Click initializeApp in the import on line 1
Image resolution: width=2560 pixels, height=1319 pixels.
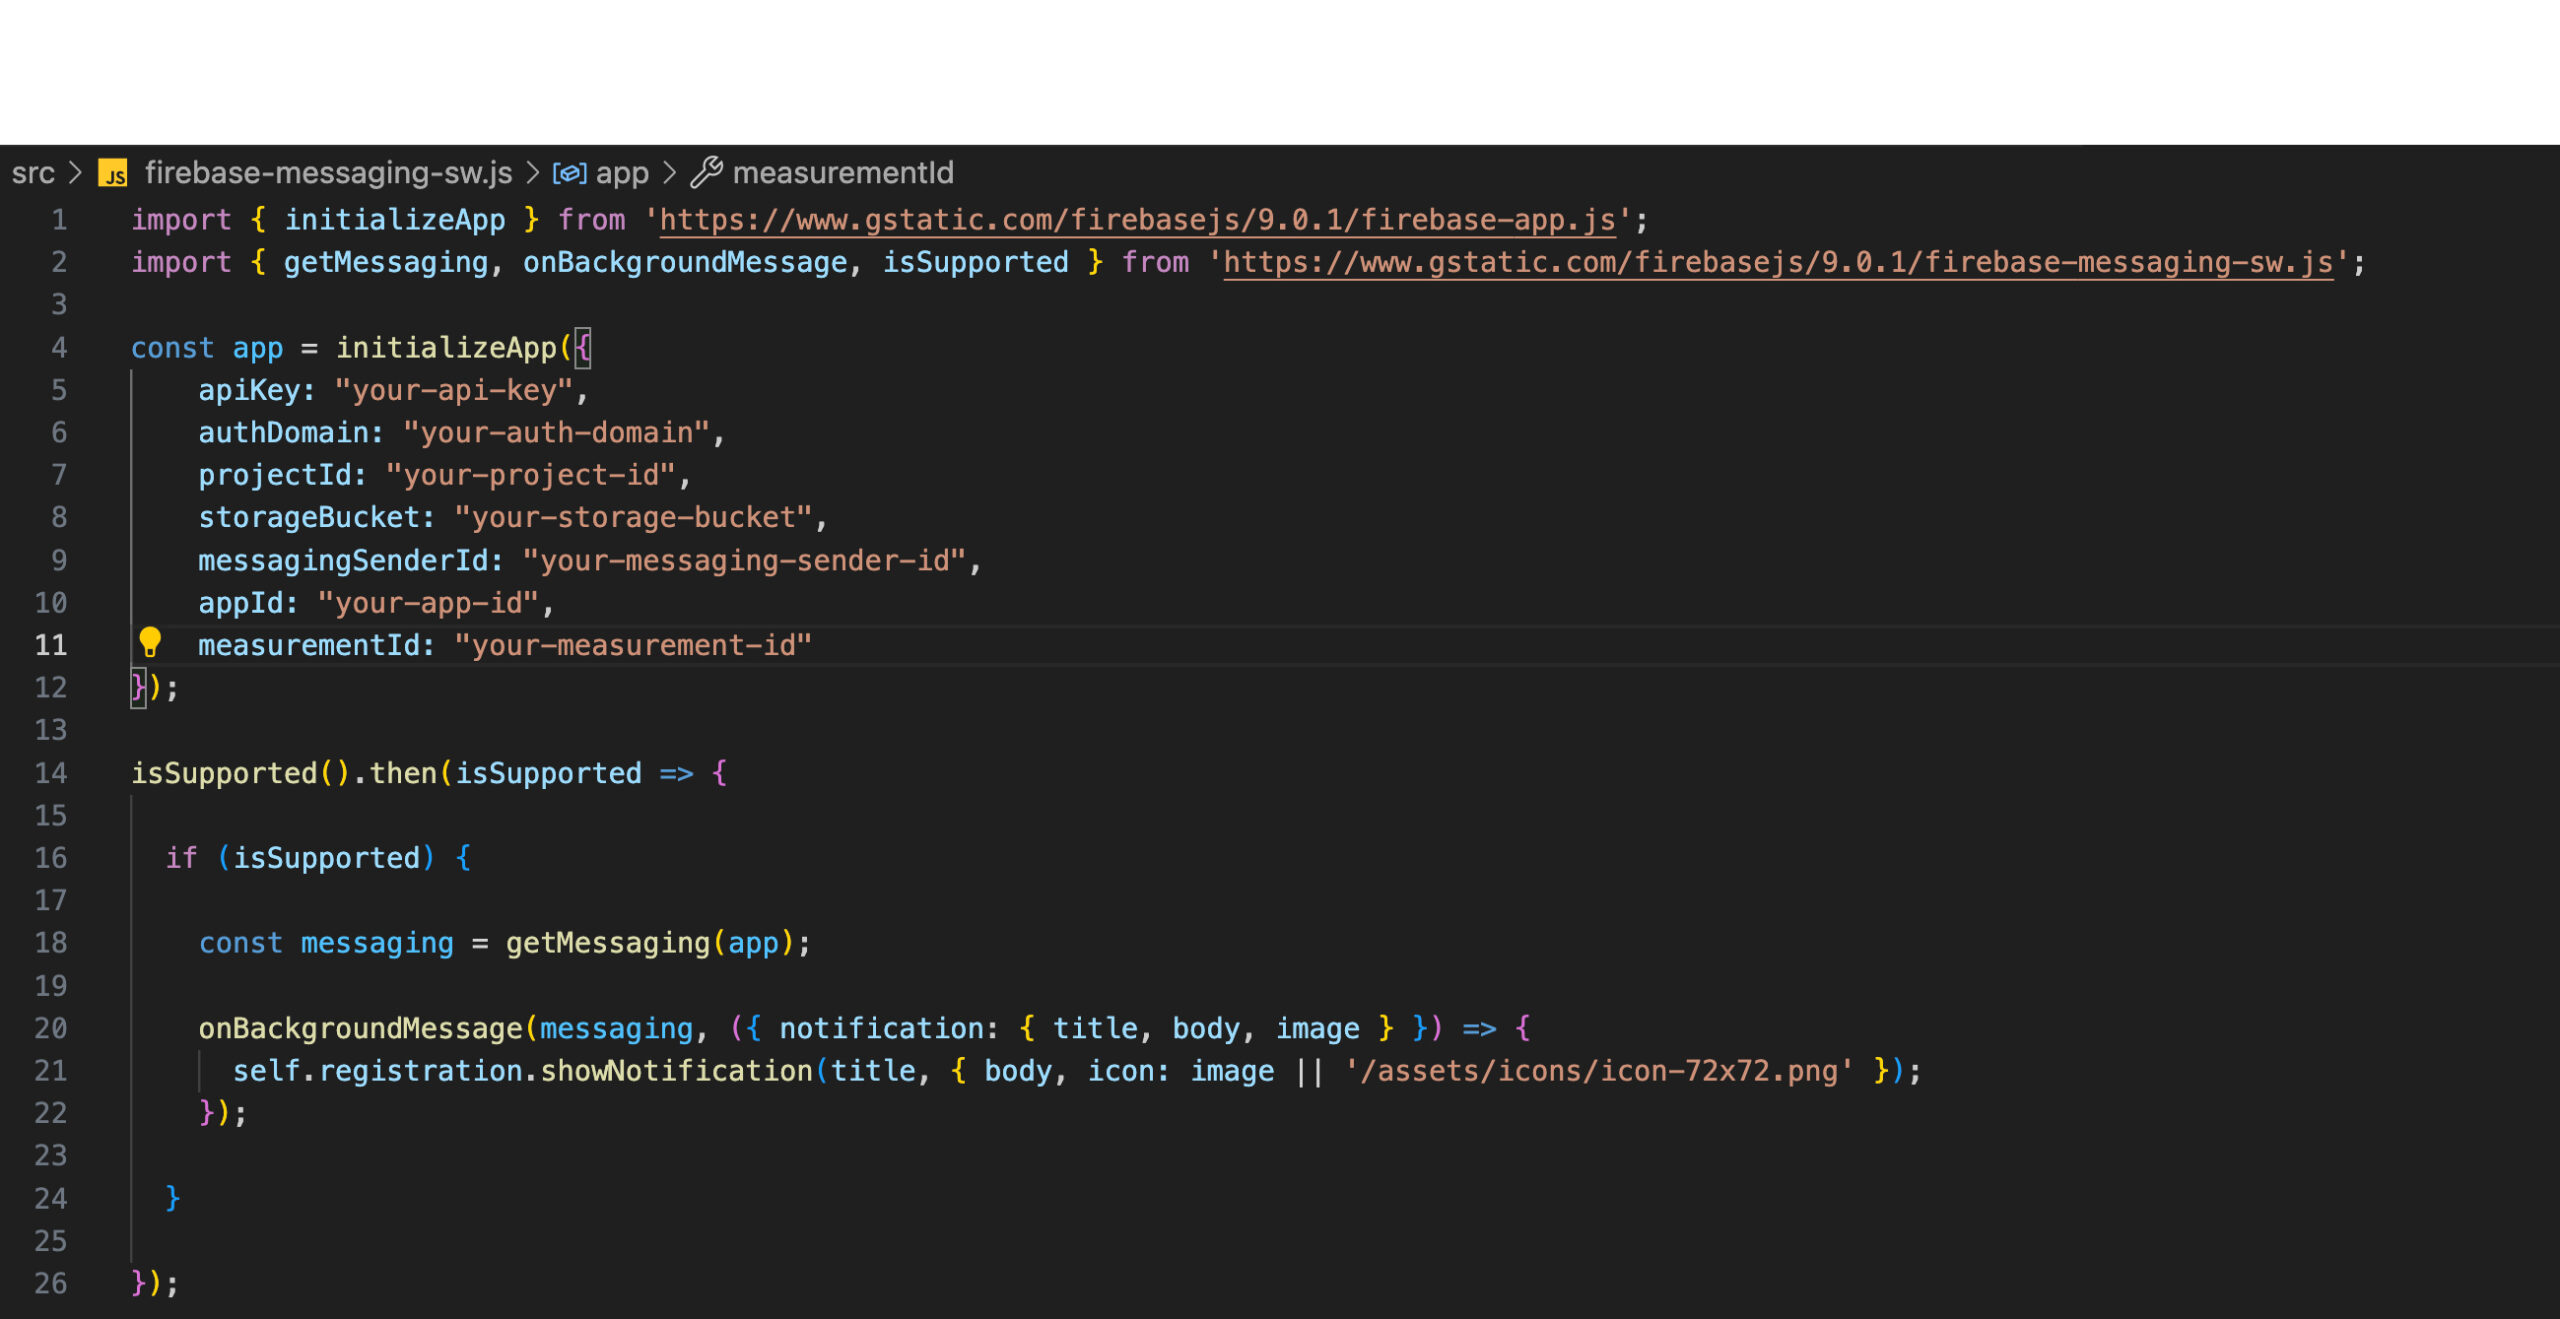[395, 220]
